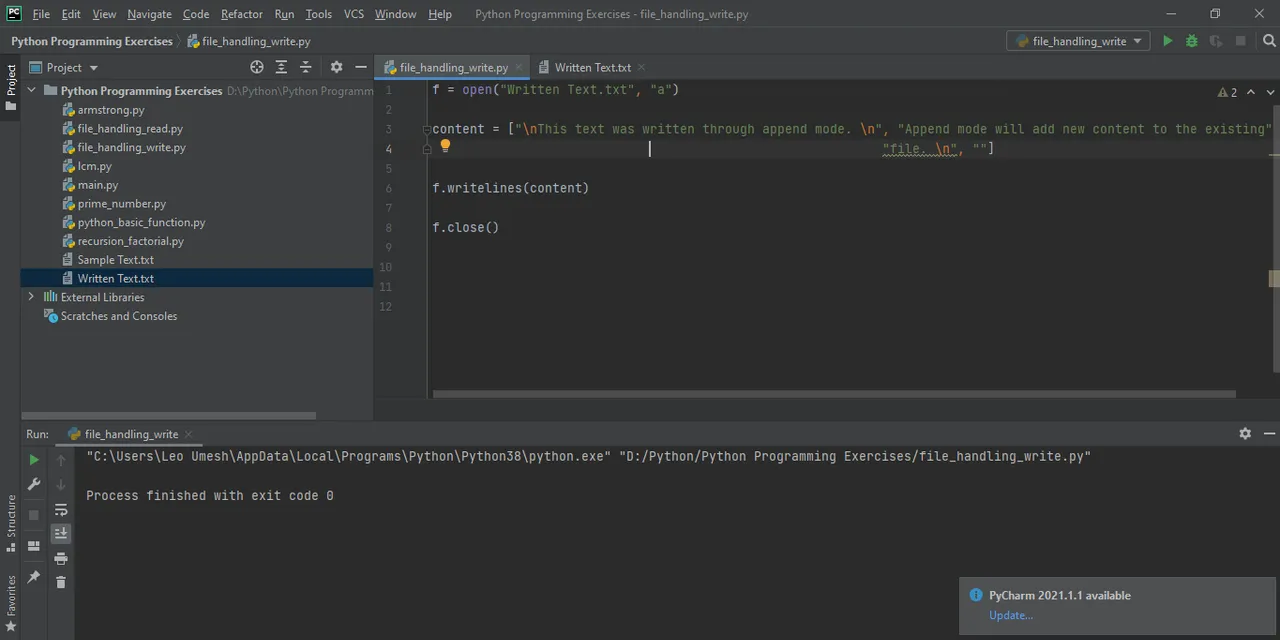The width and height of the screenshot is (1280, 640).
Task: Close file_handling_write Run tab
Action: point(188,434)
